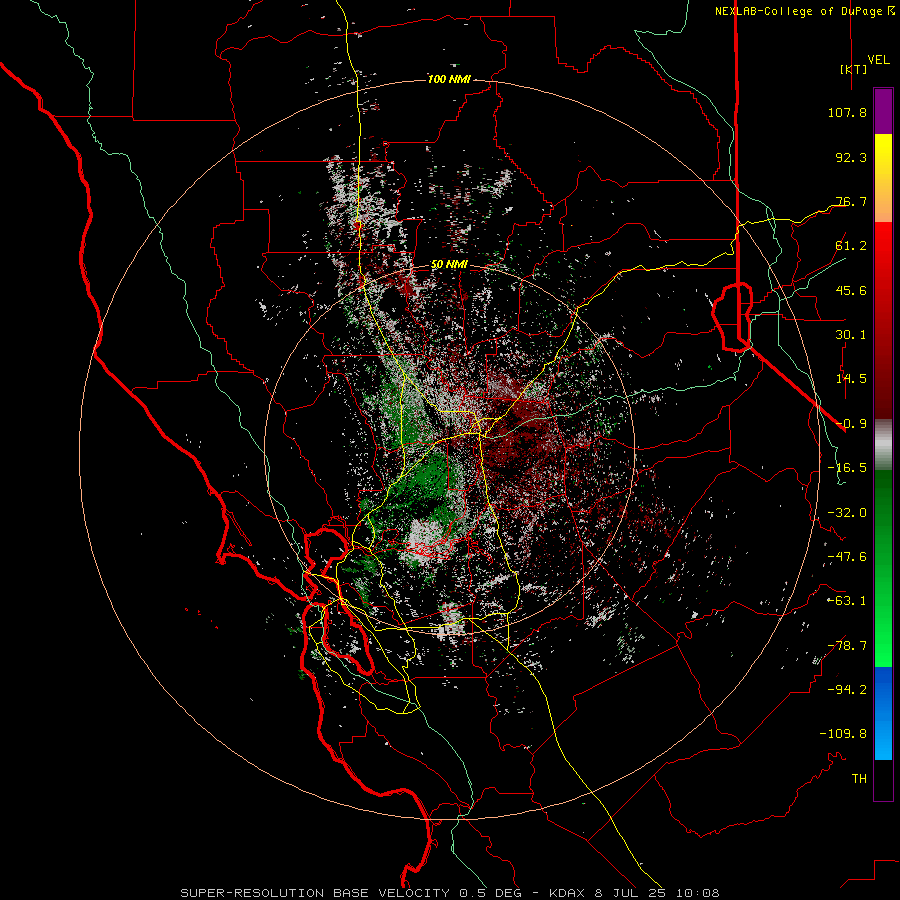Click the 14.5 velocity scale value
Image resolution: width=900 pixels, height=900 pixels.
click(851, 379)
